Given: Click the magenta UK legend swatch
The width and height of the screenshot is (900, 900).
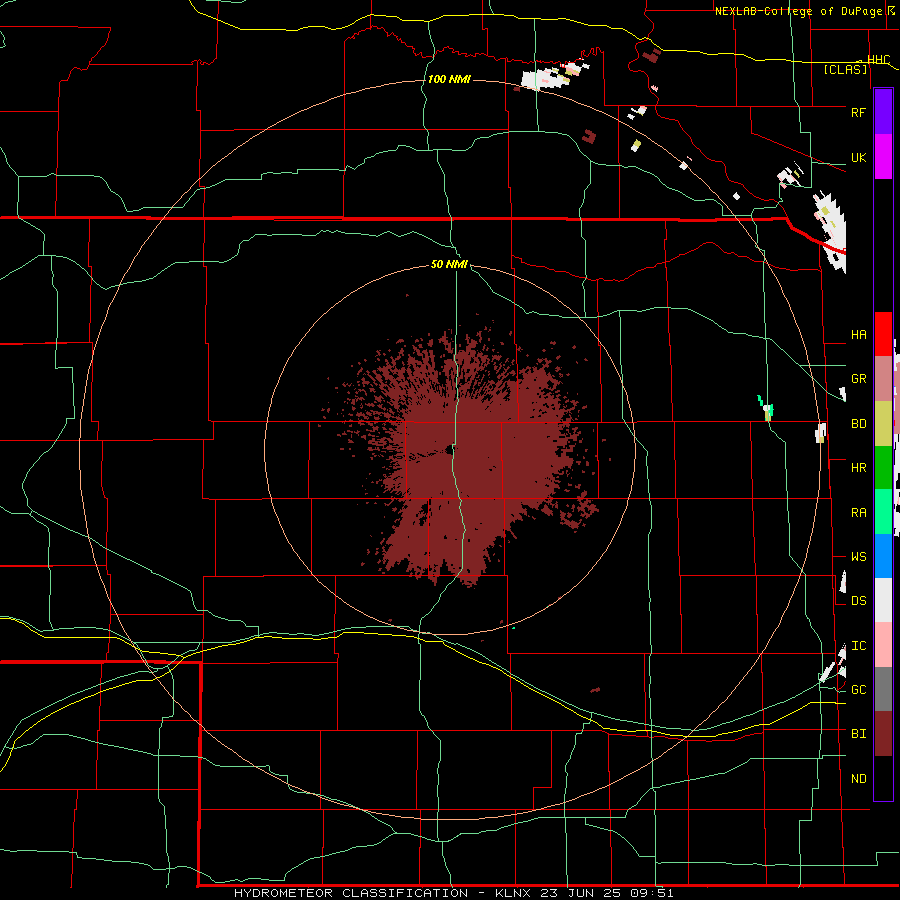Looking at the screenshot, I should [x=883, y=157].
